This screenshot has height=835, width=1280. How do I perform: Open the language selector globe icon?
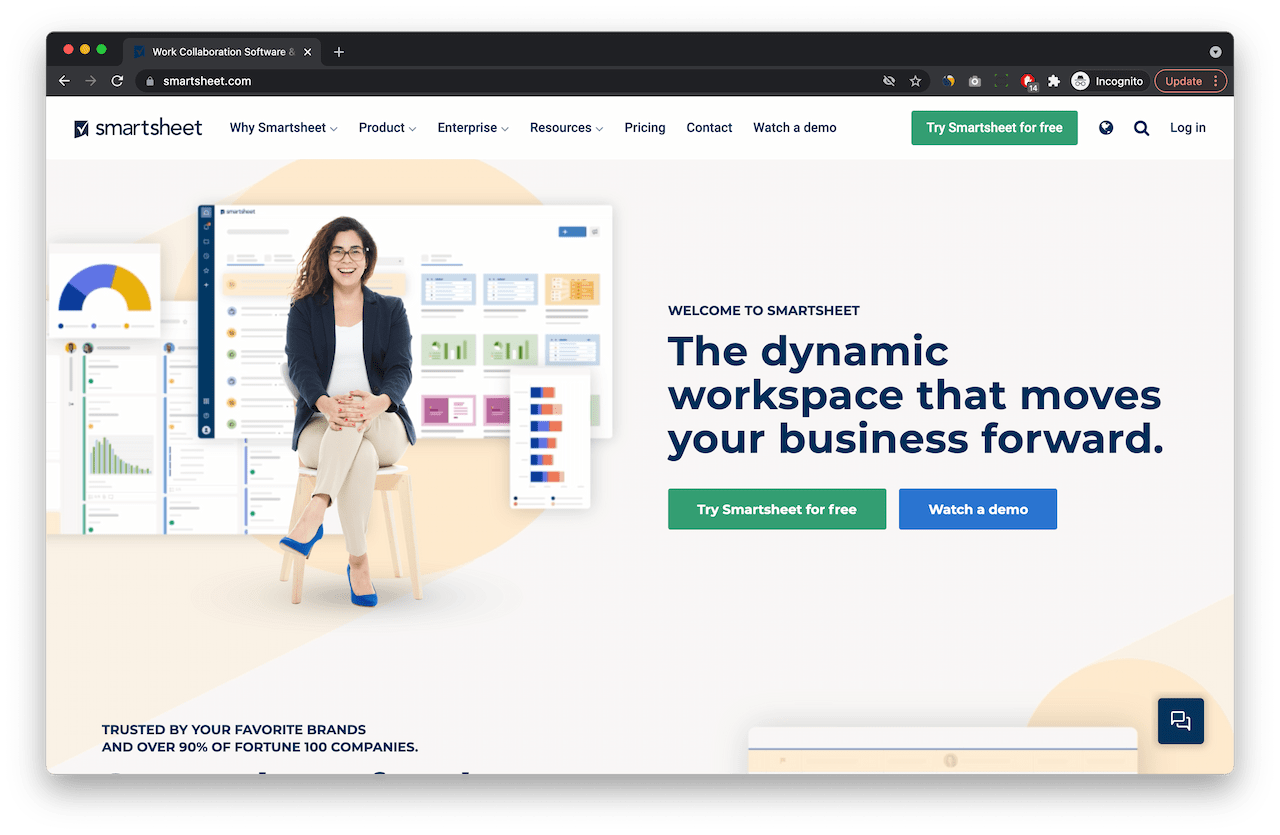click(x=1105, y=128)
